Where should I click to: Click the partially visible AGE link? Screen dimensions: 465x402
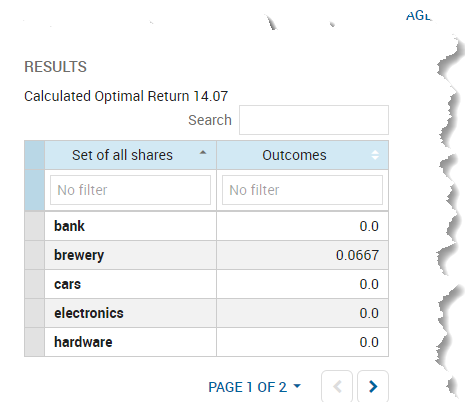[x=418, y=15]
